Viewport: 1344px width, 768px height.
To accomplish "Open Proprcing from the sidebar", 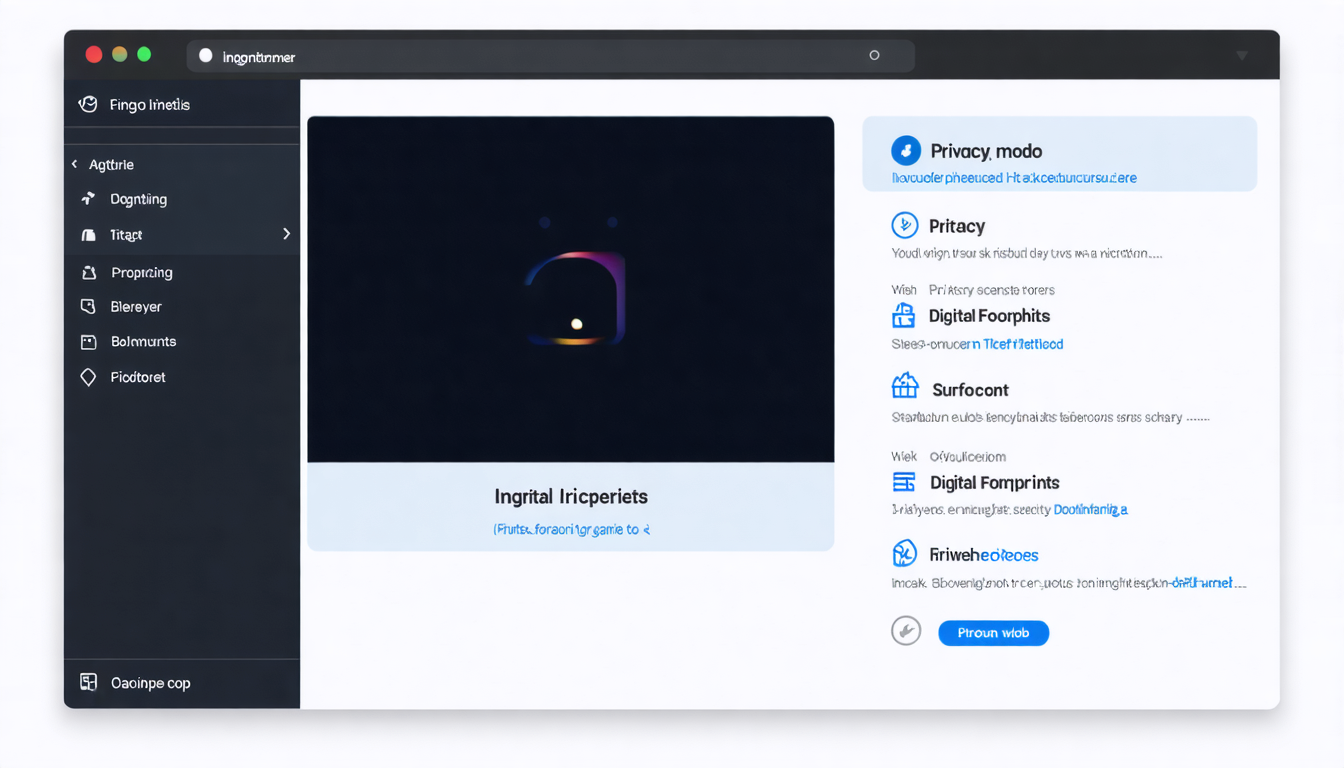I will 88,272.
